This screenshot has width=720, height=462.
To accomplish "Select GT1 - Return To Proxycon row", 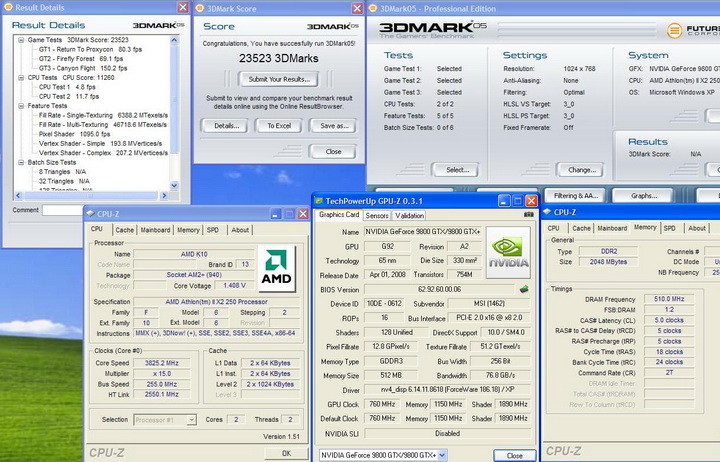I will [x=90, y=49].
